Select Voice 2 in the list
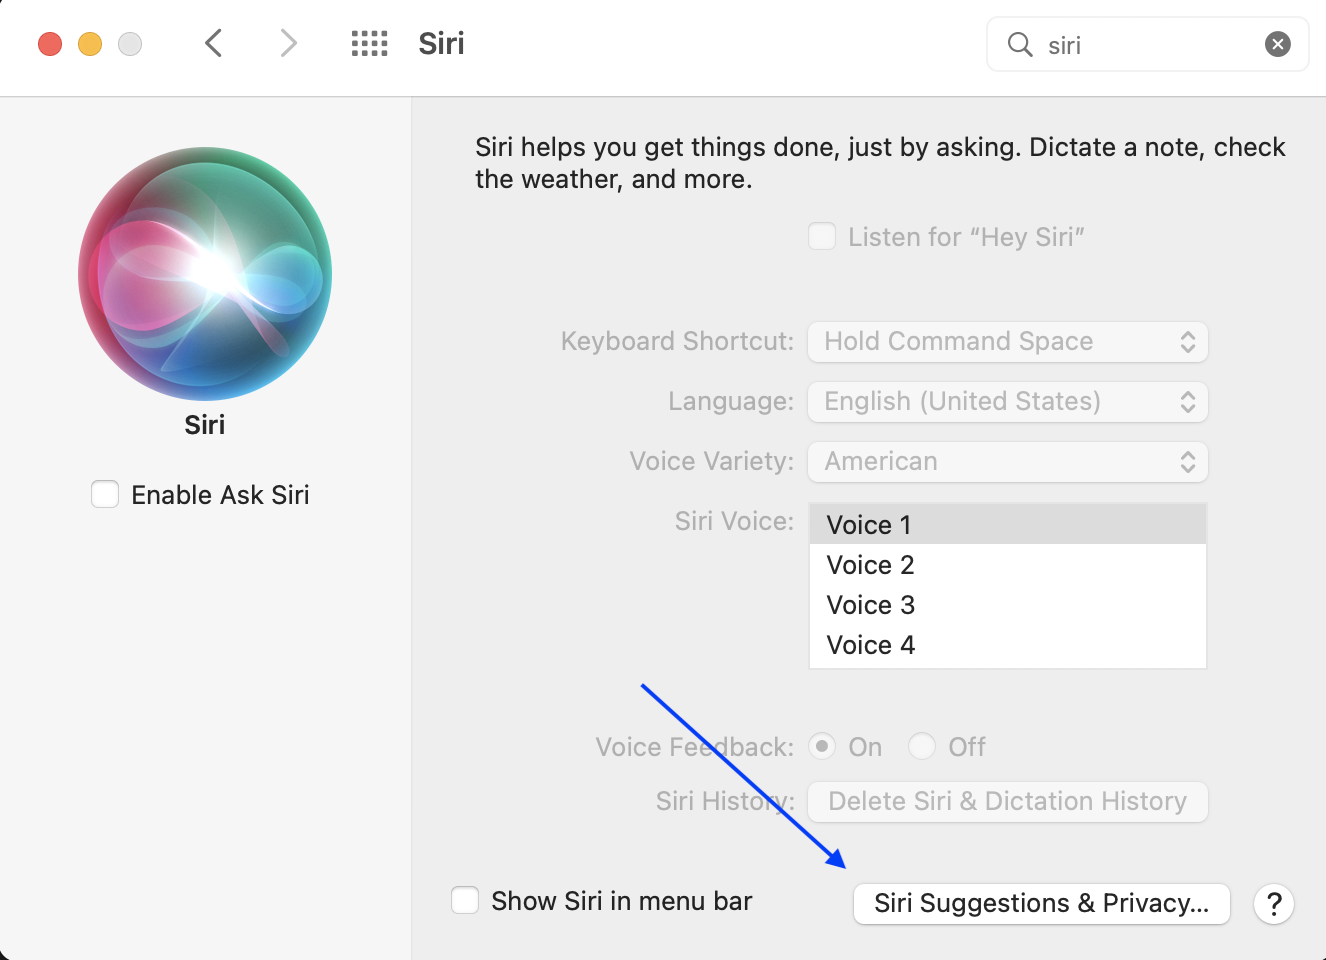Viewport: 1326px width, 960px height. [x=870, y=565]
